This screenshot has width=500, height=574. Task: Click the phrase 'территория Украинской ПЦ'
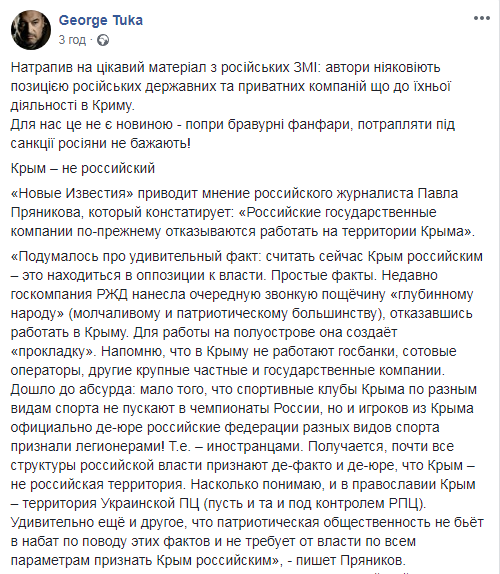pyautogui.click(x=111, y=503)
